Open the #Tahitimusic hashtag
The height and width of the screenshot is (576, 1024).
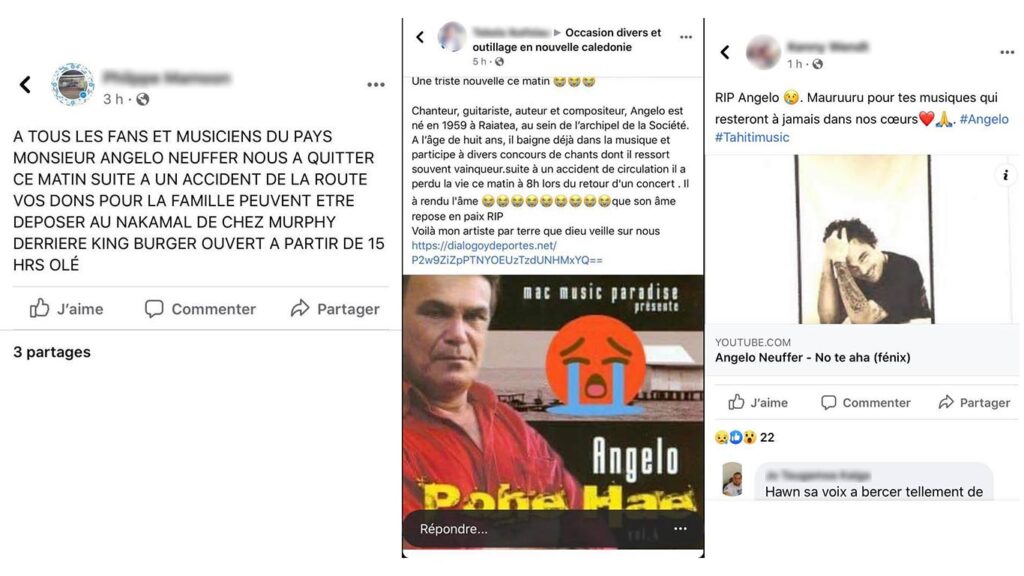752,137
